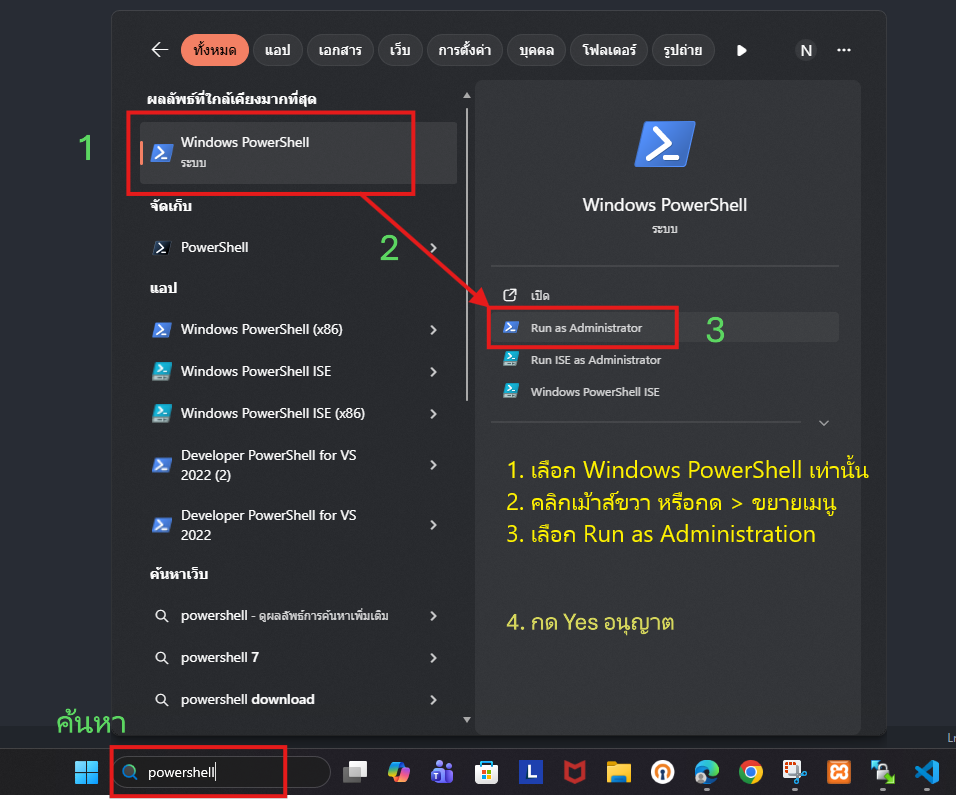Switch to the แอป filter tab
This screenshot has height=799, width=956.
point(277,50)
